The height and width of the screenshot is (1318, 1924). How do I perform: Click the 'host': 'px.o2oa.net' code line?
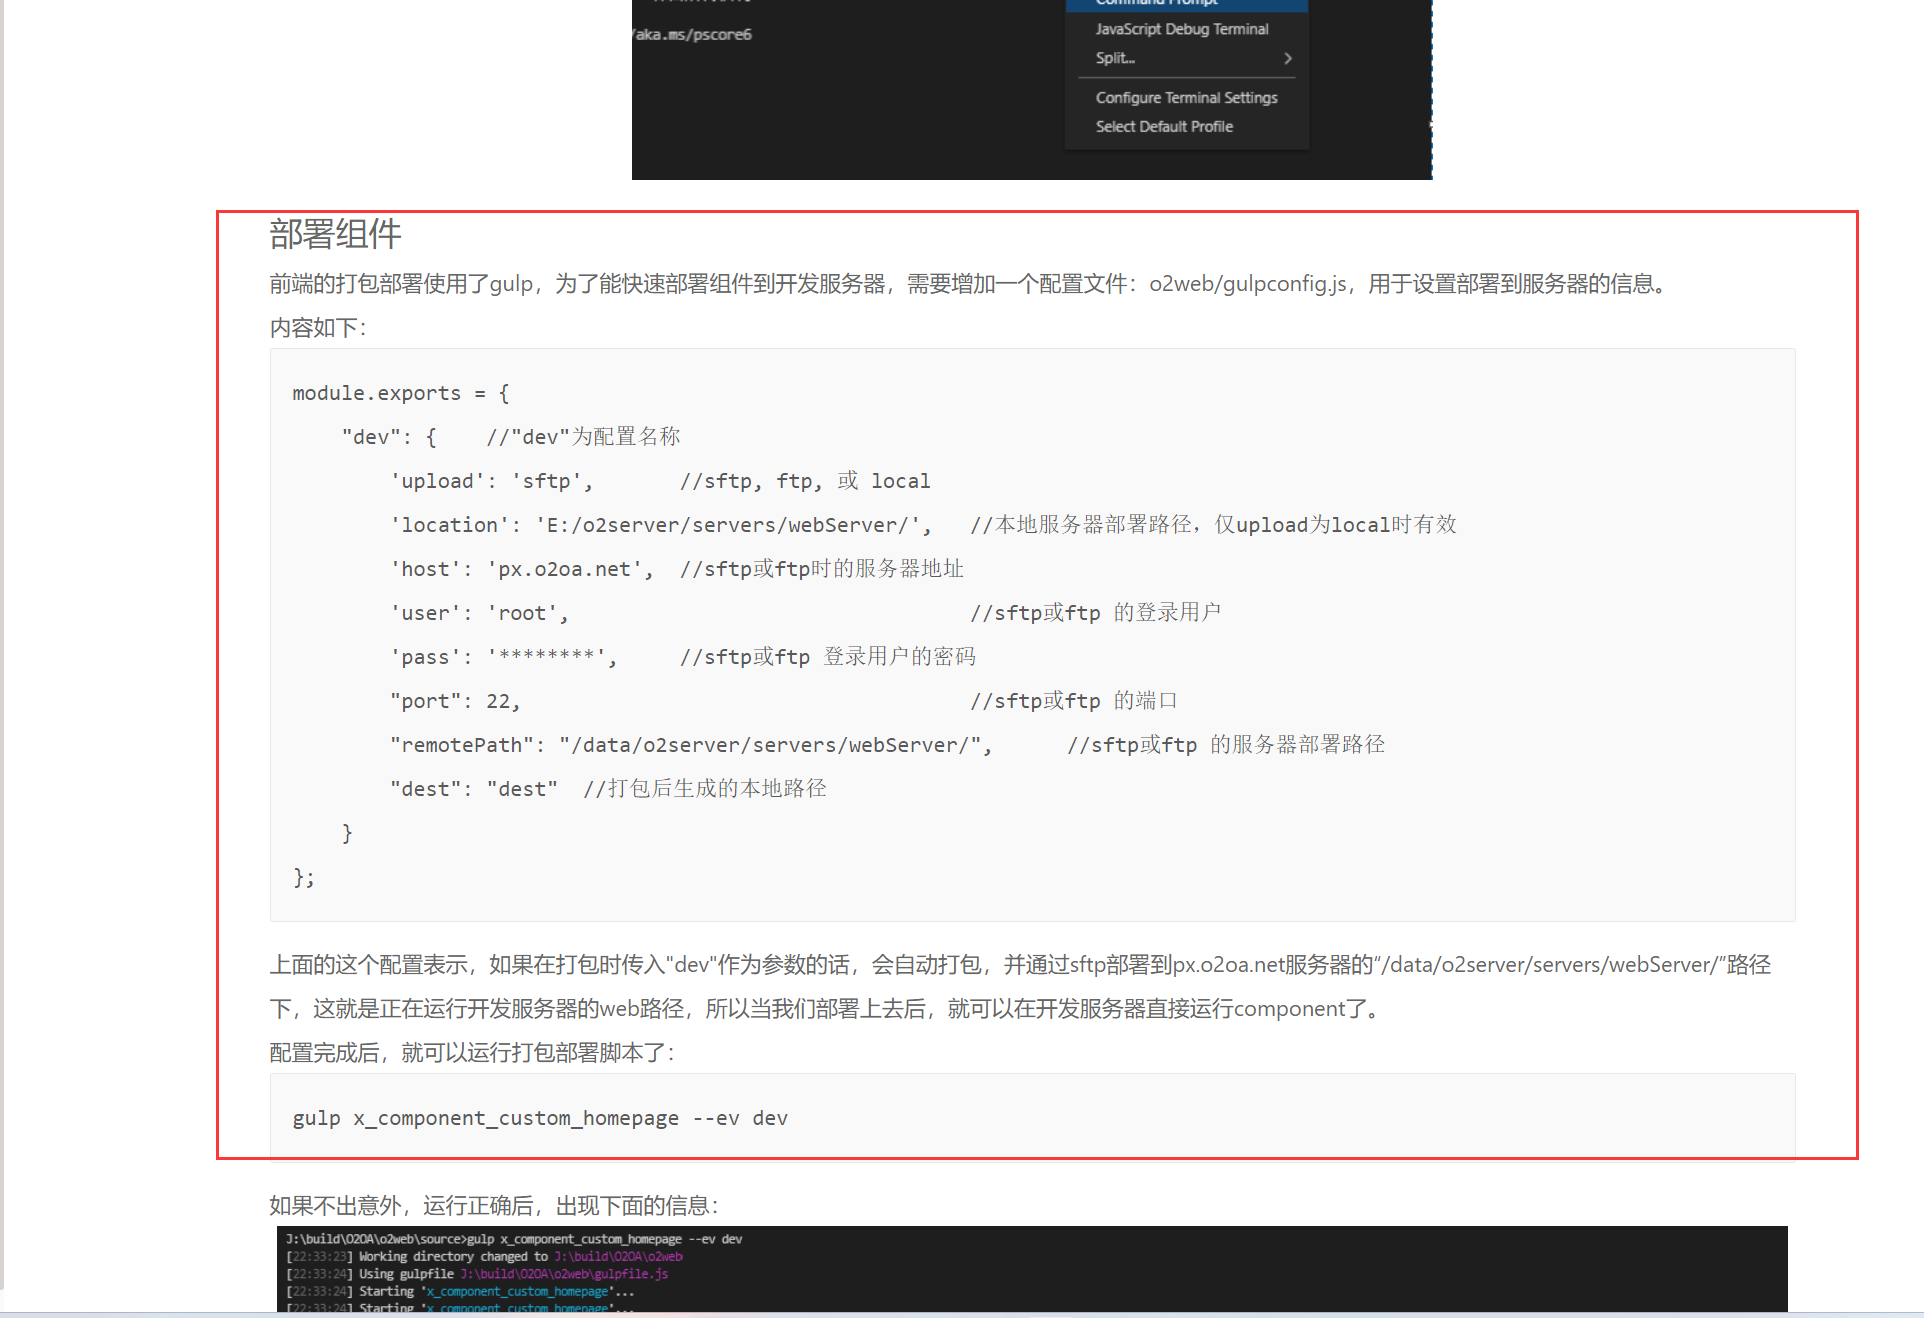(x=521, y=570)
